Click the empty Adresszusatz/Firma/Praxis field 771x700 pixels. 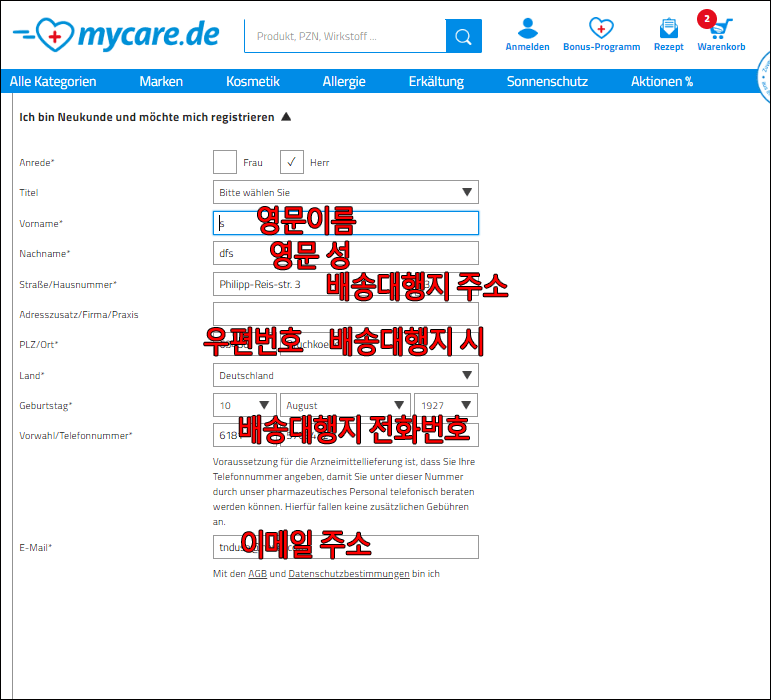tap(346, 314)
